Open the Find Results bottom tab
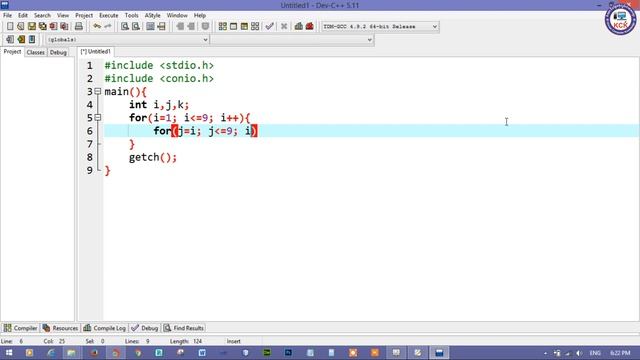640x360 pixels. [184, 328]
